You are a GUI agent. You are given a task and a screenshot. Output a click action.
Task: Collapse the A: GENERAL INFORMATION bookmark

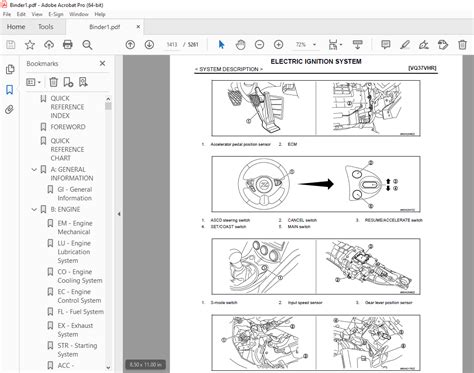(x=34, y=170)
